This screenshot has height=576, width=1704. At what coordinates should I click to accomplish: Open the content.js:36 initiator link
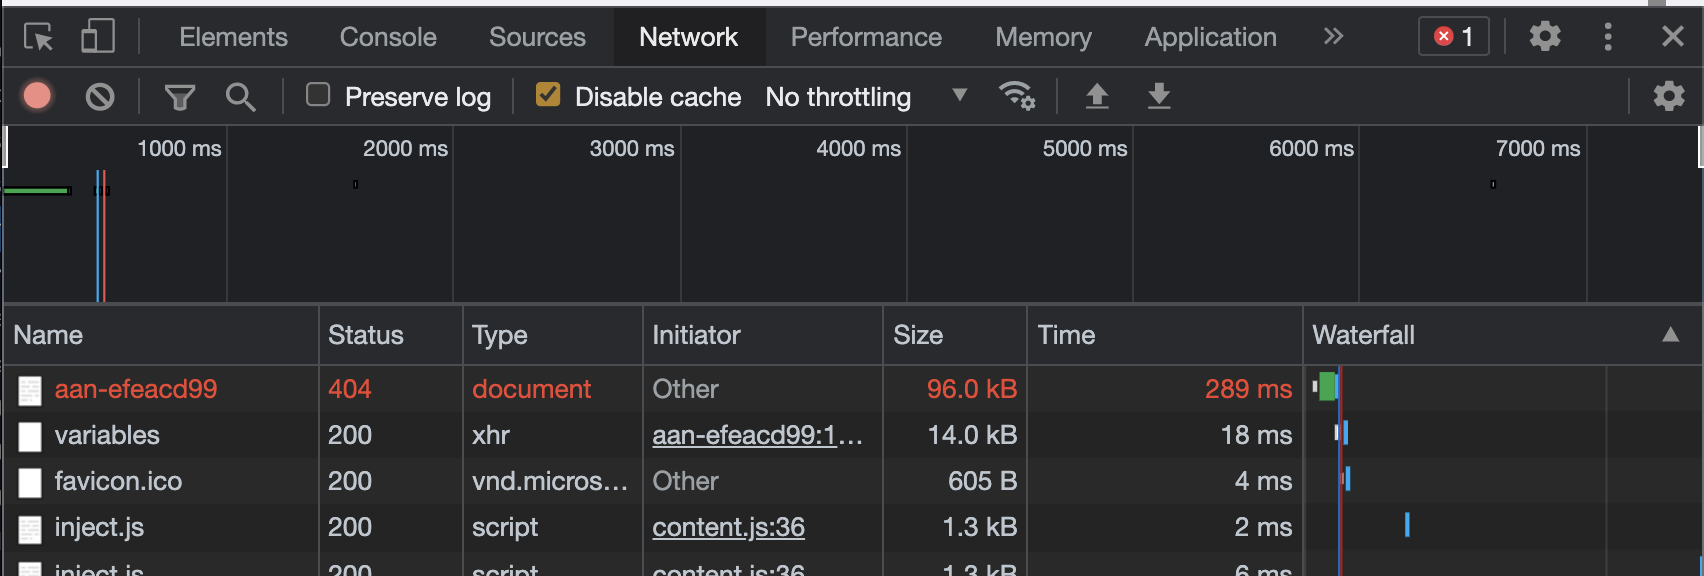point(728,527)
